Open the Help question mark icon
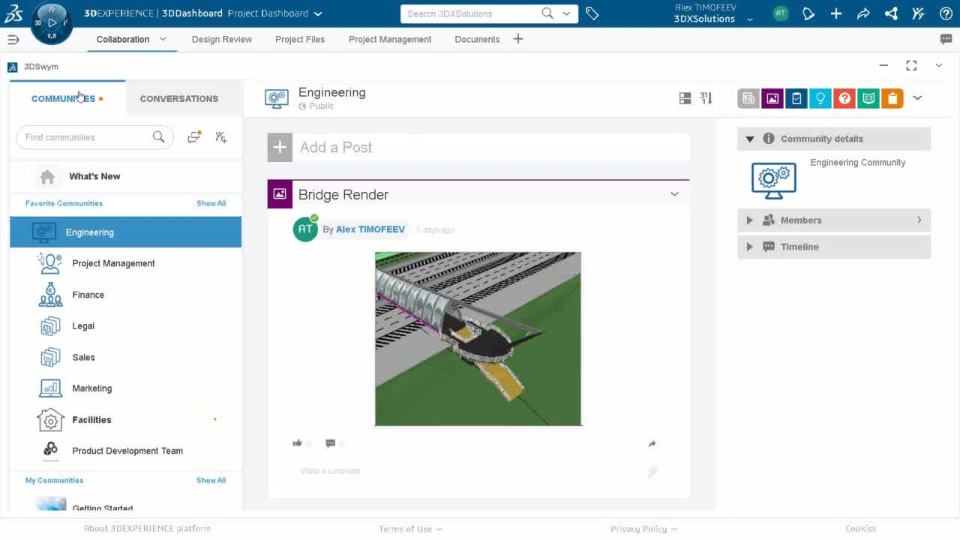Image resolution: width=960 pixels, height=540 pixels. (x=946, y=13)
